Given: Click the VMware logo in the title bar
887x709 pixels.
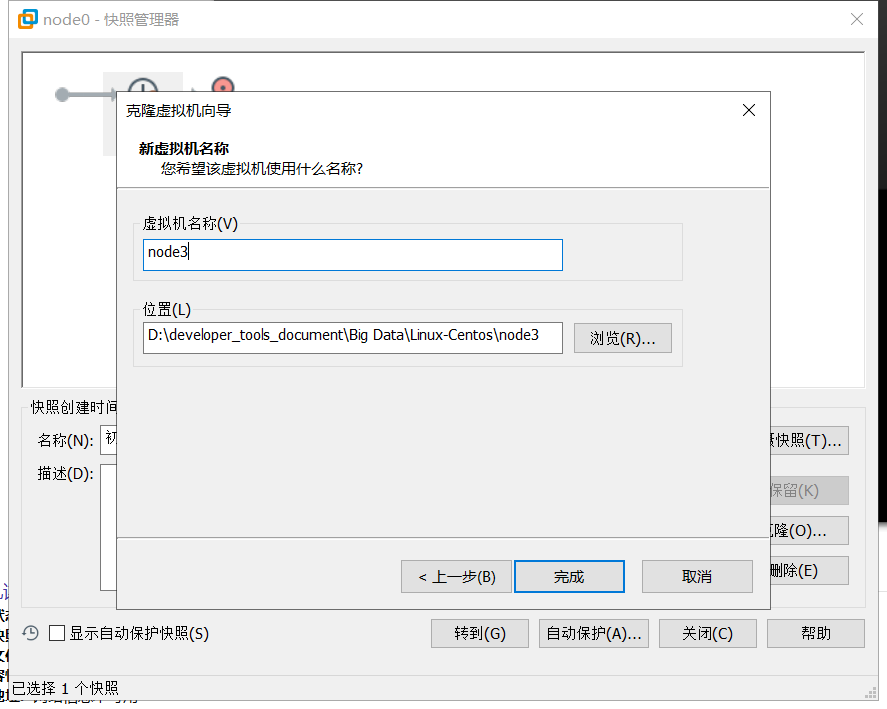Looking at the screenshot, I should click(25, 18).
